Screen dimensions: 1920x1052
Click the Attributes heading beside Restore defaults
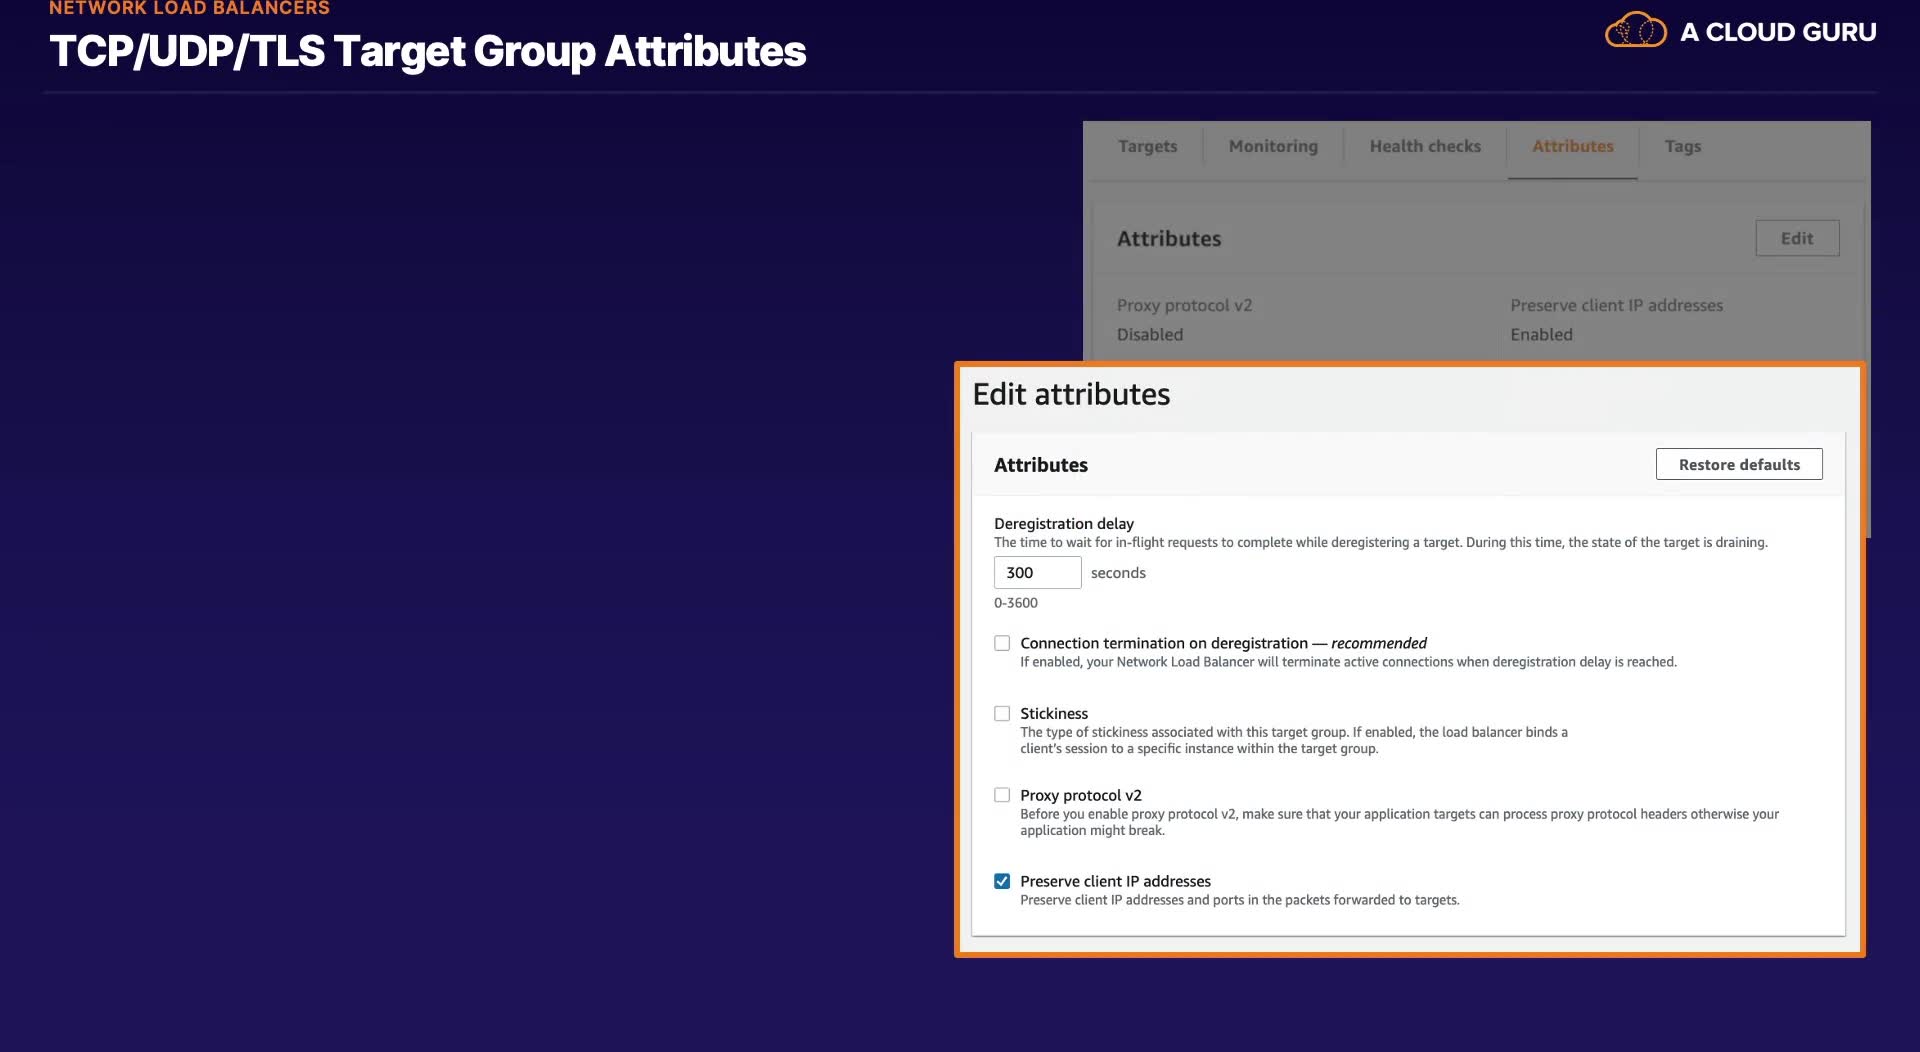[x=1041, y=465]
